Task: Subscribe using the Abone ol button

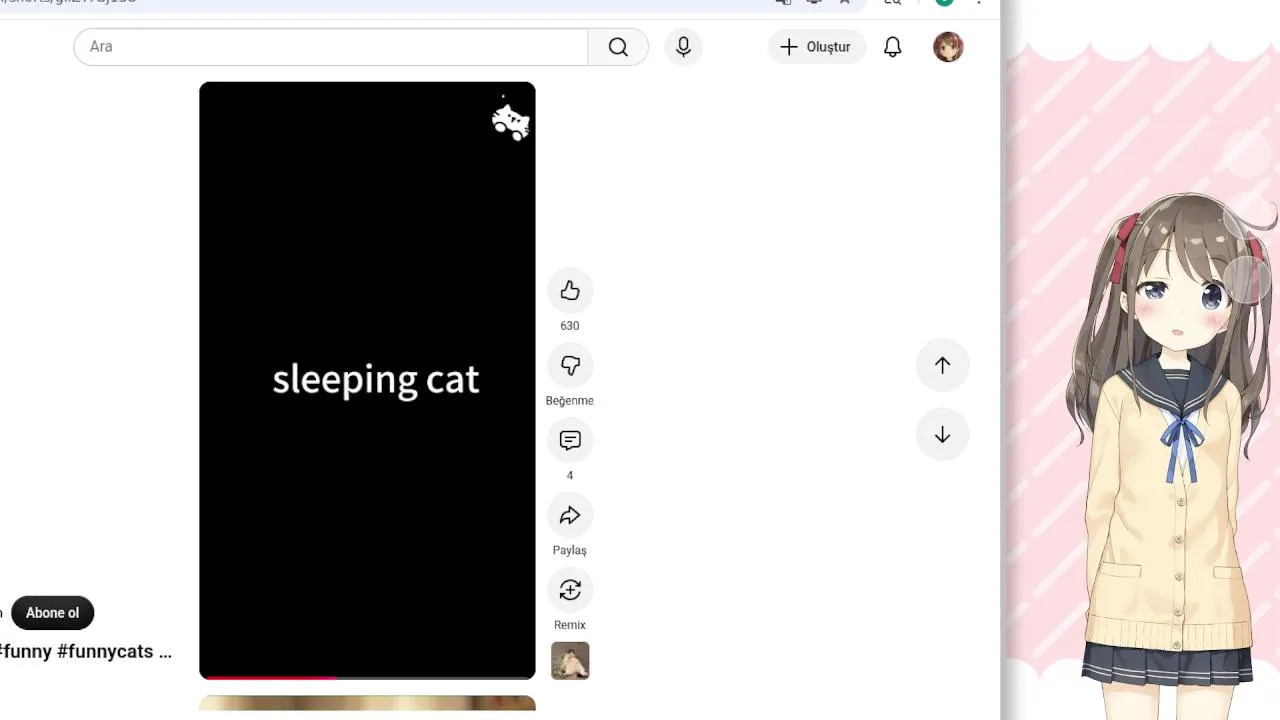Action: pyautogui.click(x=53, y=613)
